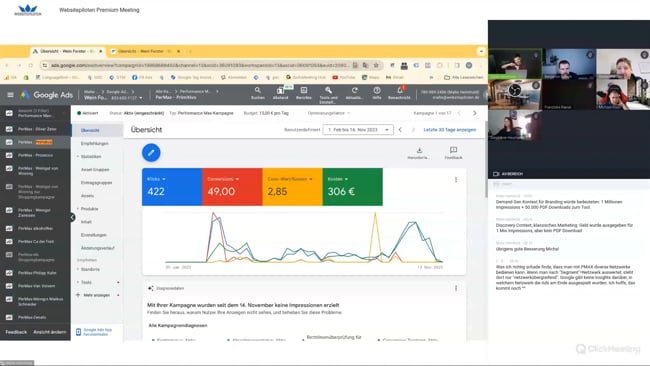Open the Google Tag Assistant bookmark
Screen dimensions: 650x366
click(192, 77)
